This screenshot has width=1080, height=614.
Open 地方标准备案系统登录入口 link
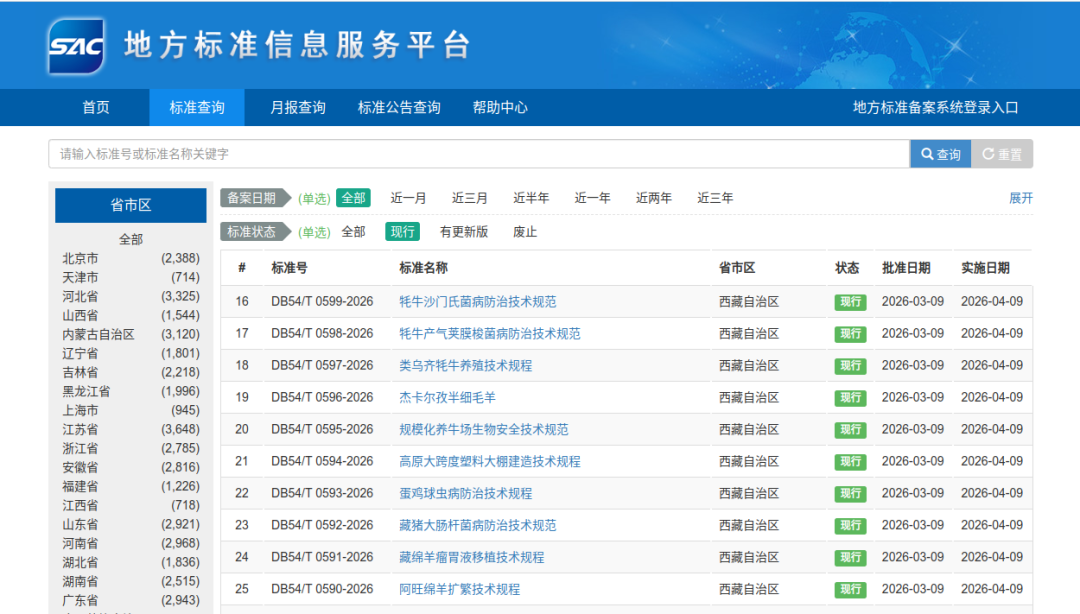point(935,108)
